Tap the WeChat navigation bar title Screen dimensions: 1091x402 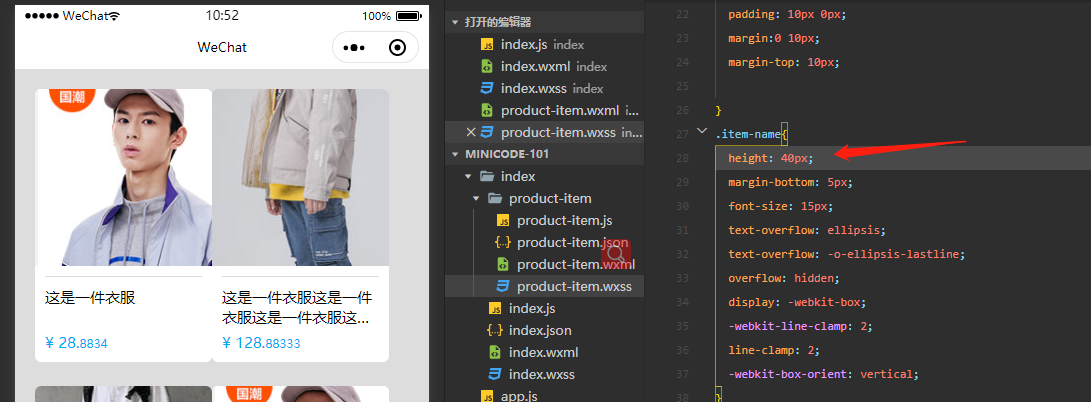coord(222,47)
